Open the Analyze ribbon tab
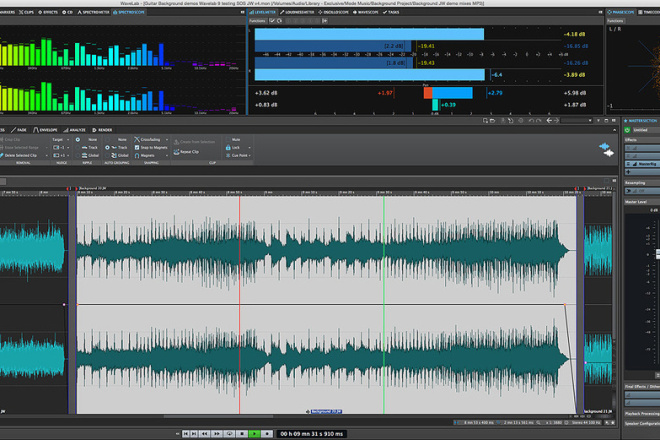 pyautogui.click(x=74, y=130)
